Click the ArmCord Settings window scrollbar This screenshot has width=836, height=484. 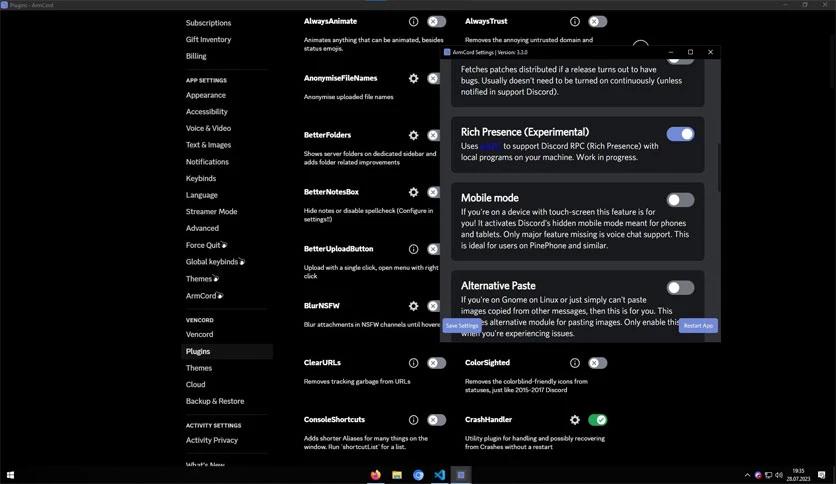tap(719, 167)
